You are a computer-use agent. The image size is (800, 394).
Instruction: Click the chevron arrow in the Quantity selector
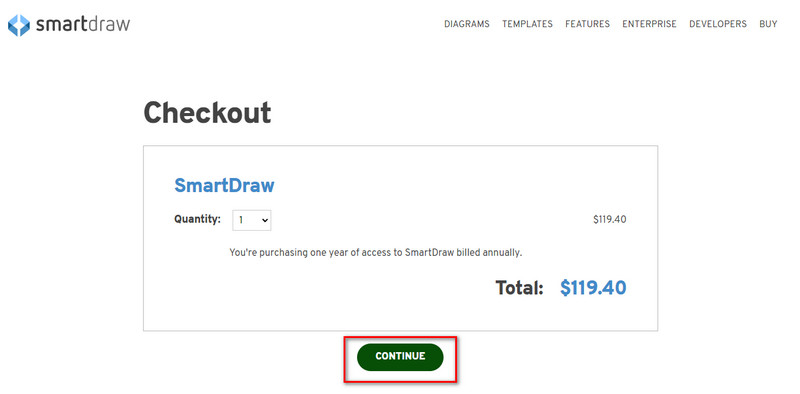[x=264, y=220]
